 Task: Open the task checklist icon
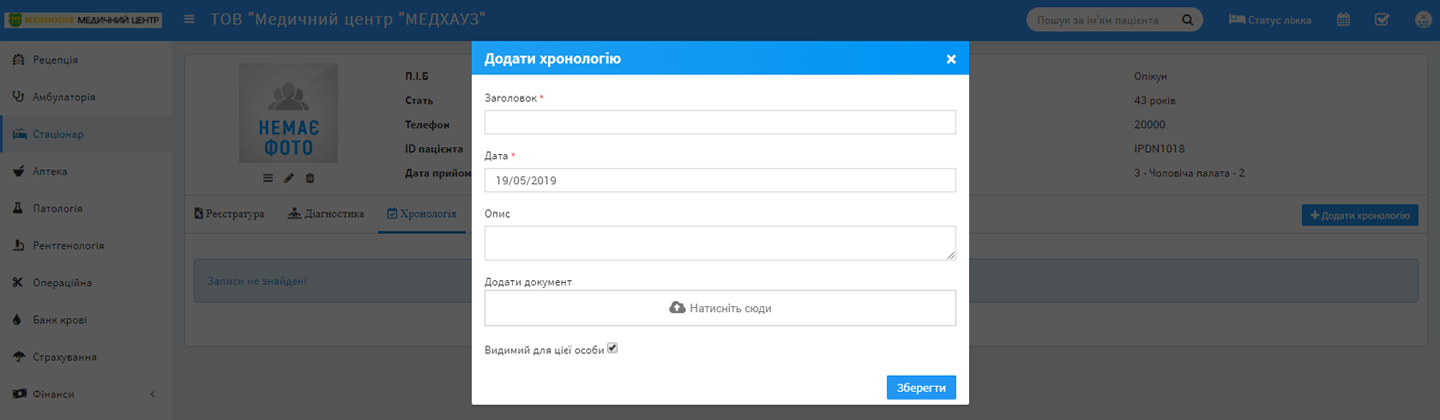point(1382,19)
